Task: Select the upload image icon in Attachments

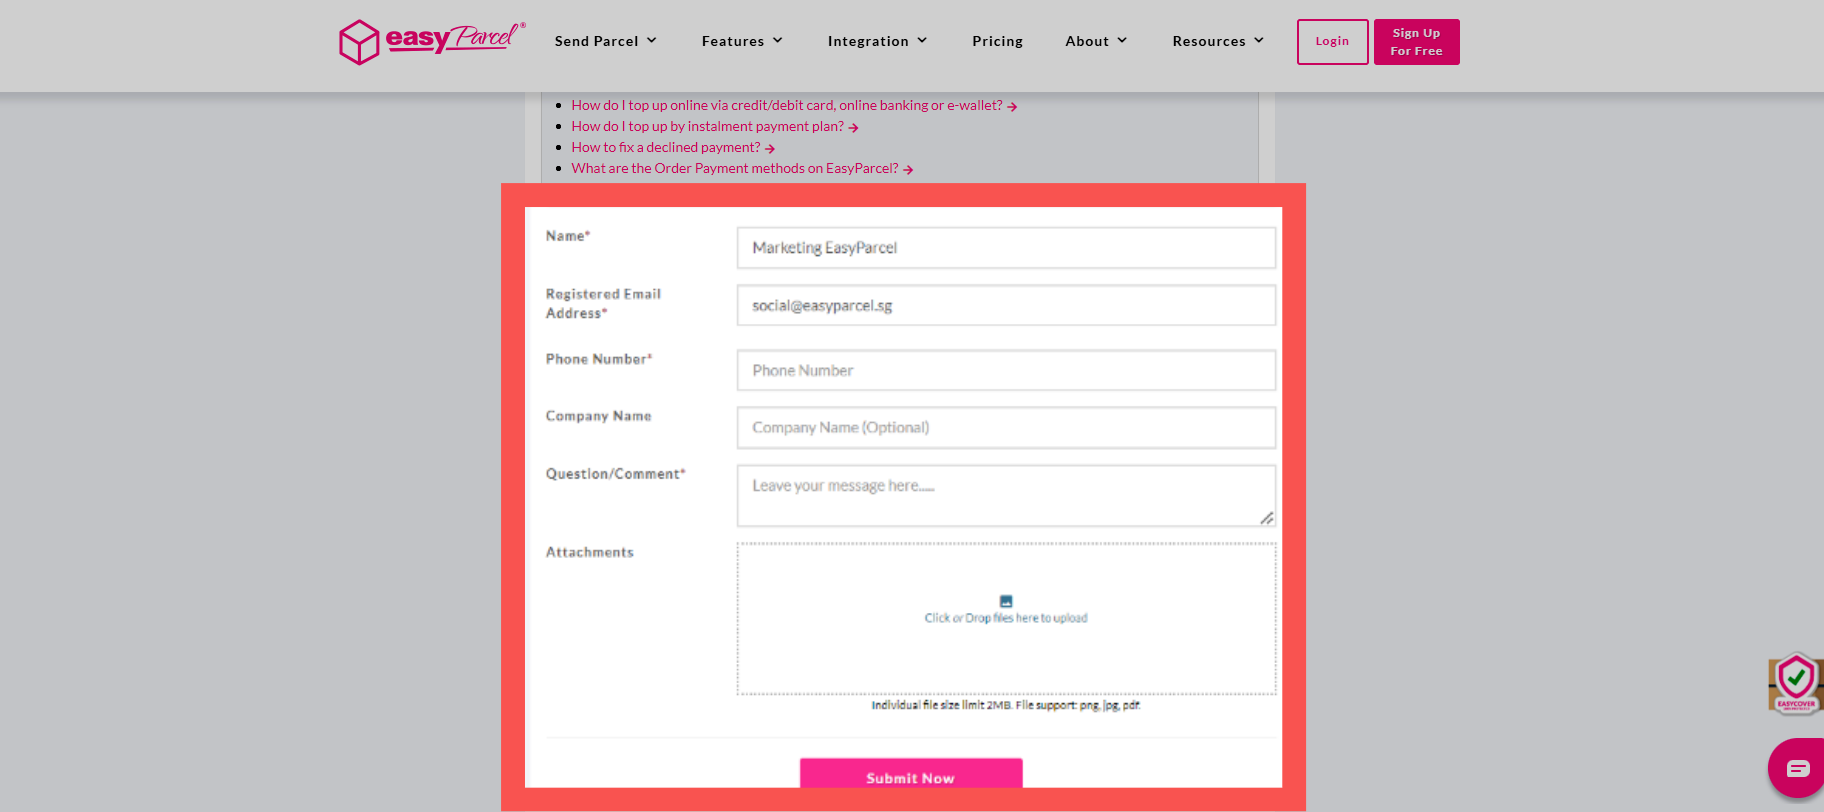Action: coord(1006,601)
